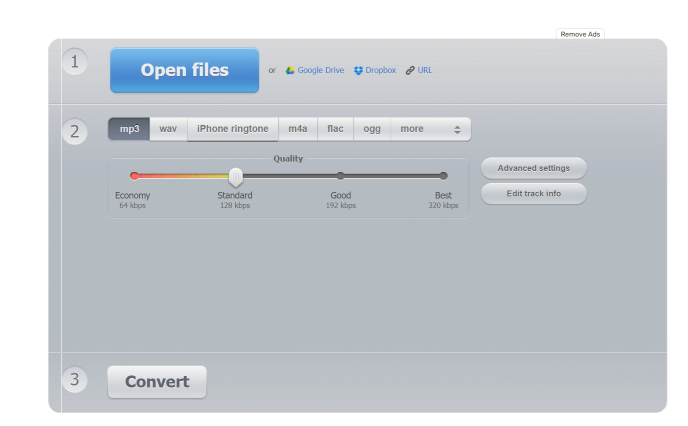Click the Standard quality label
Screen dimensions: 688x426
tap(235, 195)
